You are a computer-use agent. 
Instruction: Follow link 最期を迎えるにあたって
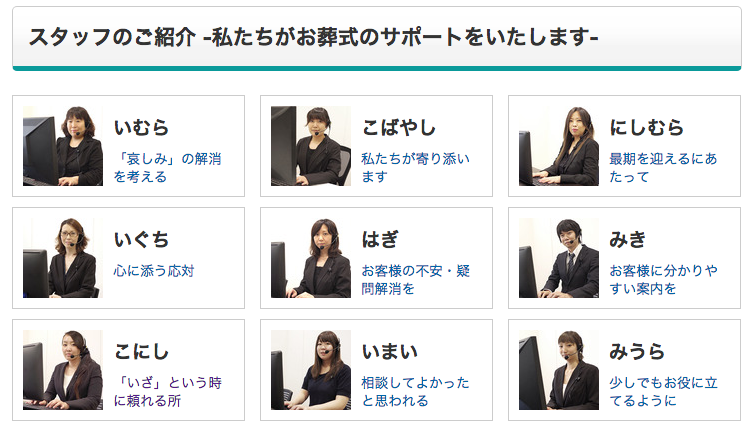tap(664, 167)
